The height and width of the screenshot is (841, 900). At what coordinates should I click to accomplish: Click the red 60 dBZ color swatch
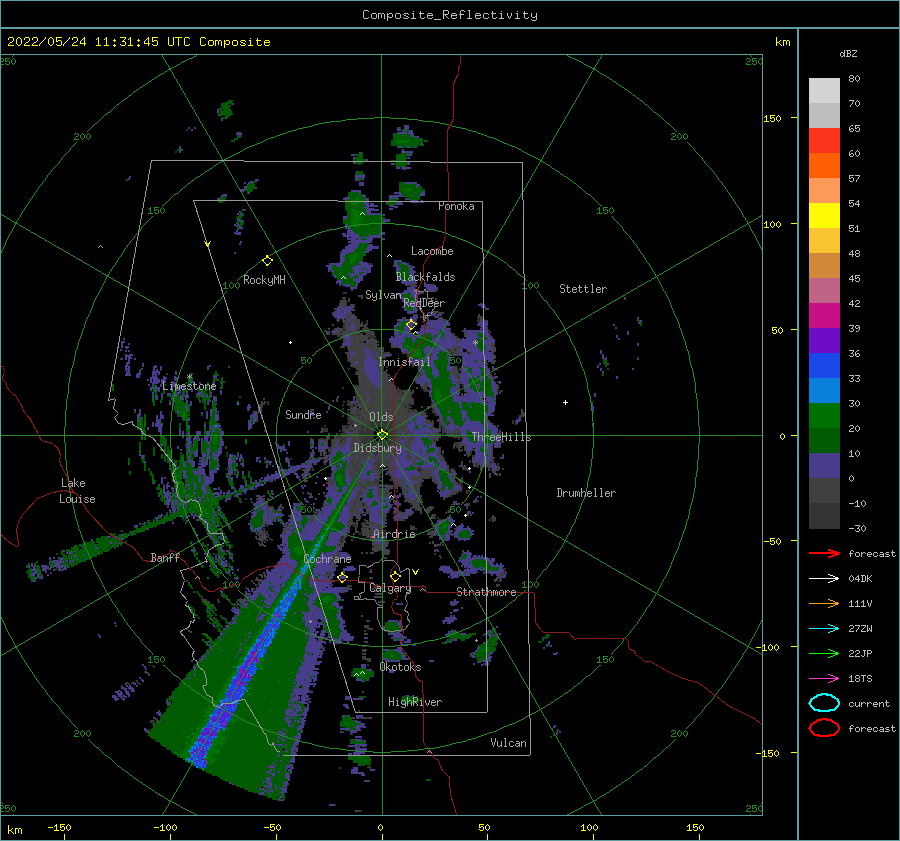coord(824,141)
